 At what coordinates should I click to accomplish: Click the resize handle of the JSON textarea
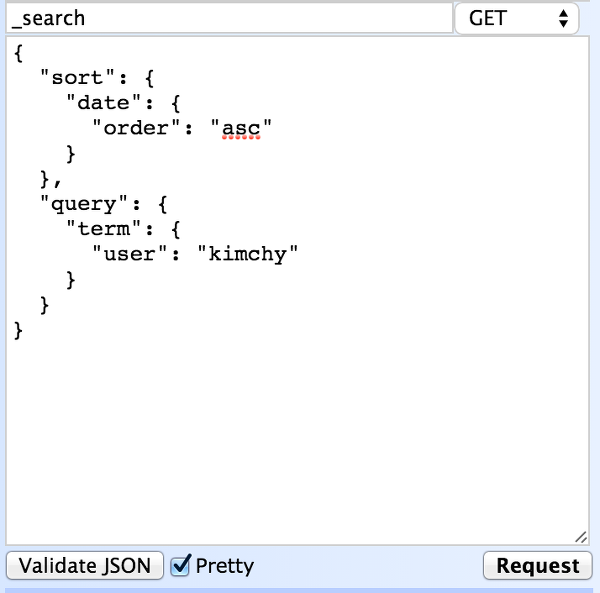tap(581, 537)
